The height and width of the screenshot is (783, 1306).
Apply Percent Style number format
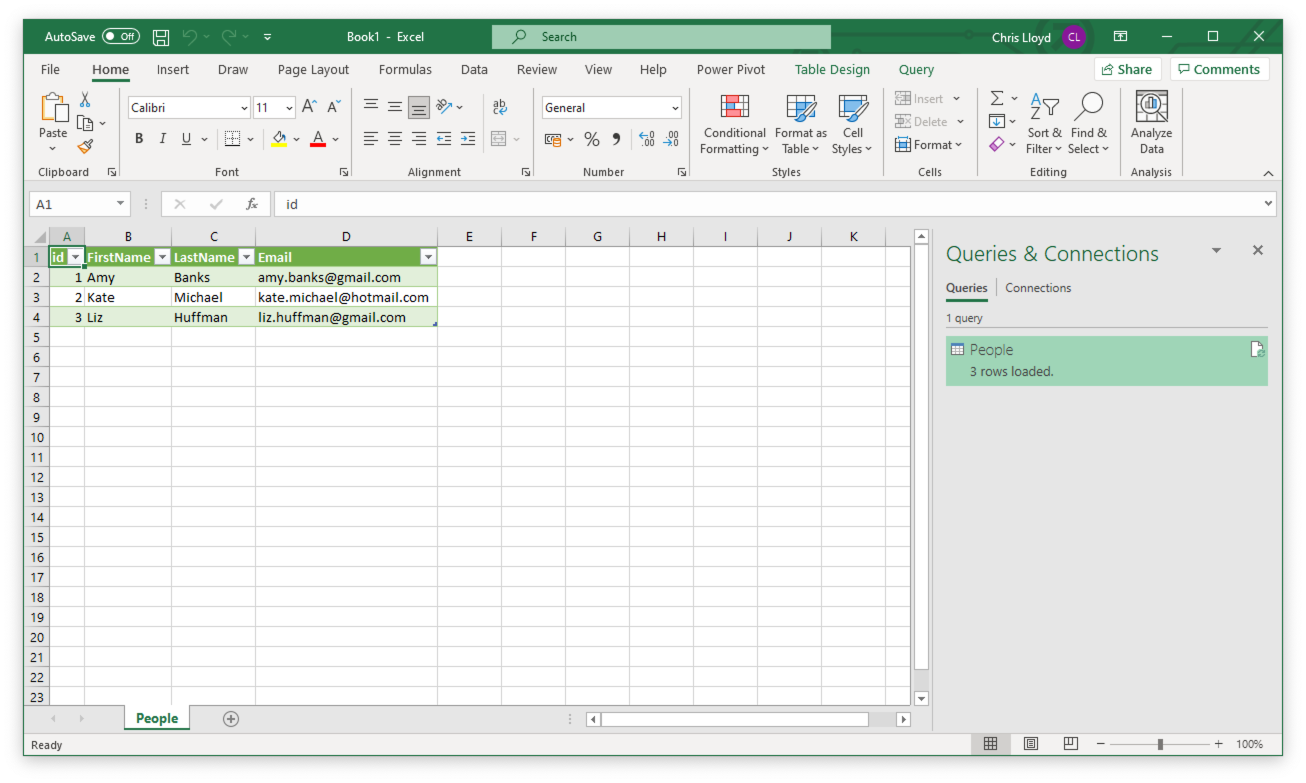pos(592,139)
